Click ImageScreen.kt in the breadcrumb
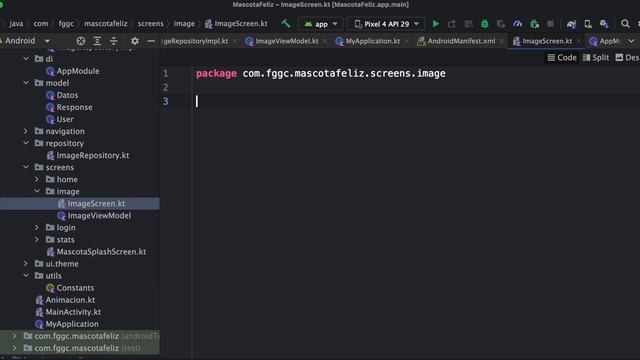This screenshot has height=360, width=640. [x=236, y=24]
